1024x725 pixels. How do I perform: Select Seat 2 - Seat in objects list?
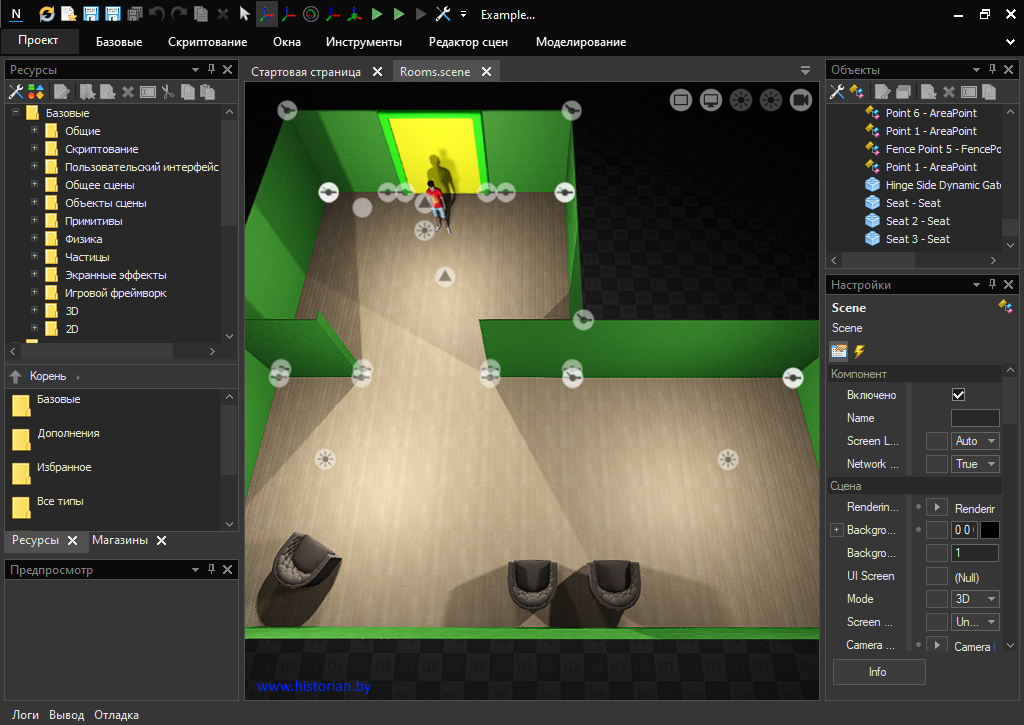pyautogui.click(x=917, y=221)
